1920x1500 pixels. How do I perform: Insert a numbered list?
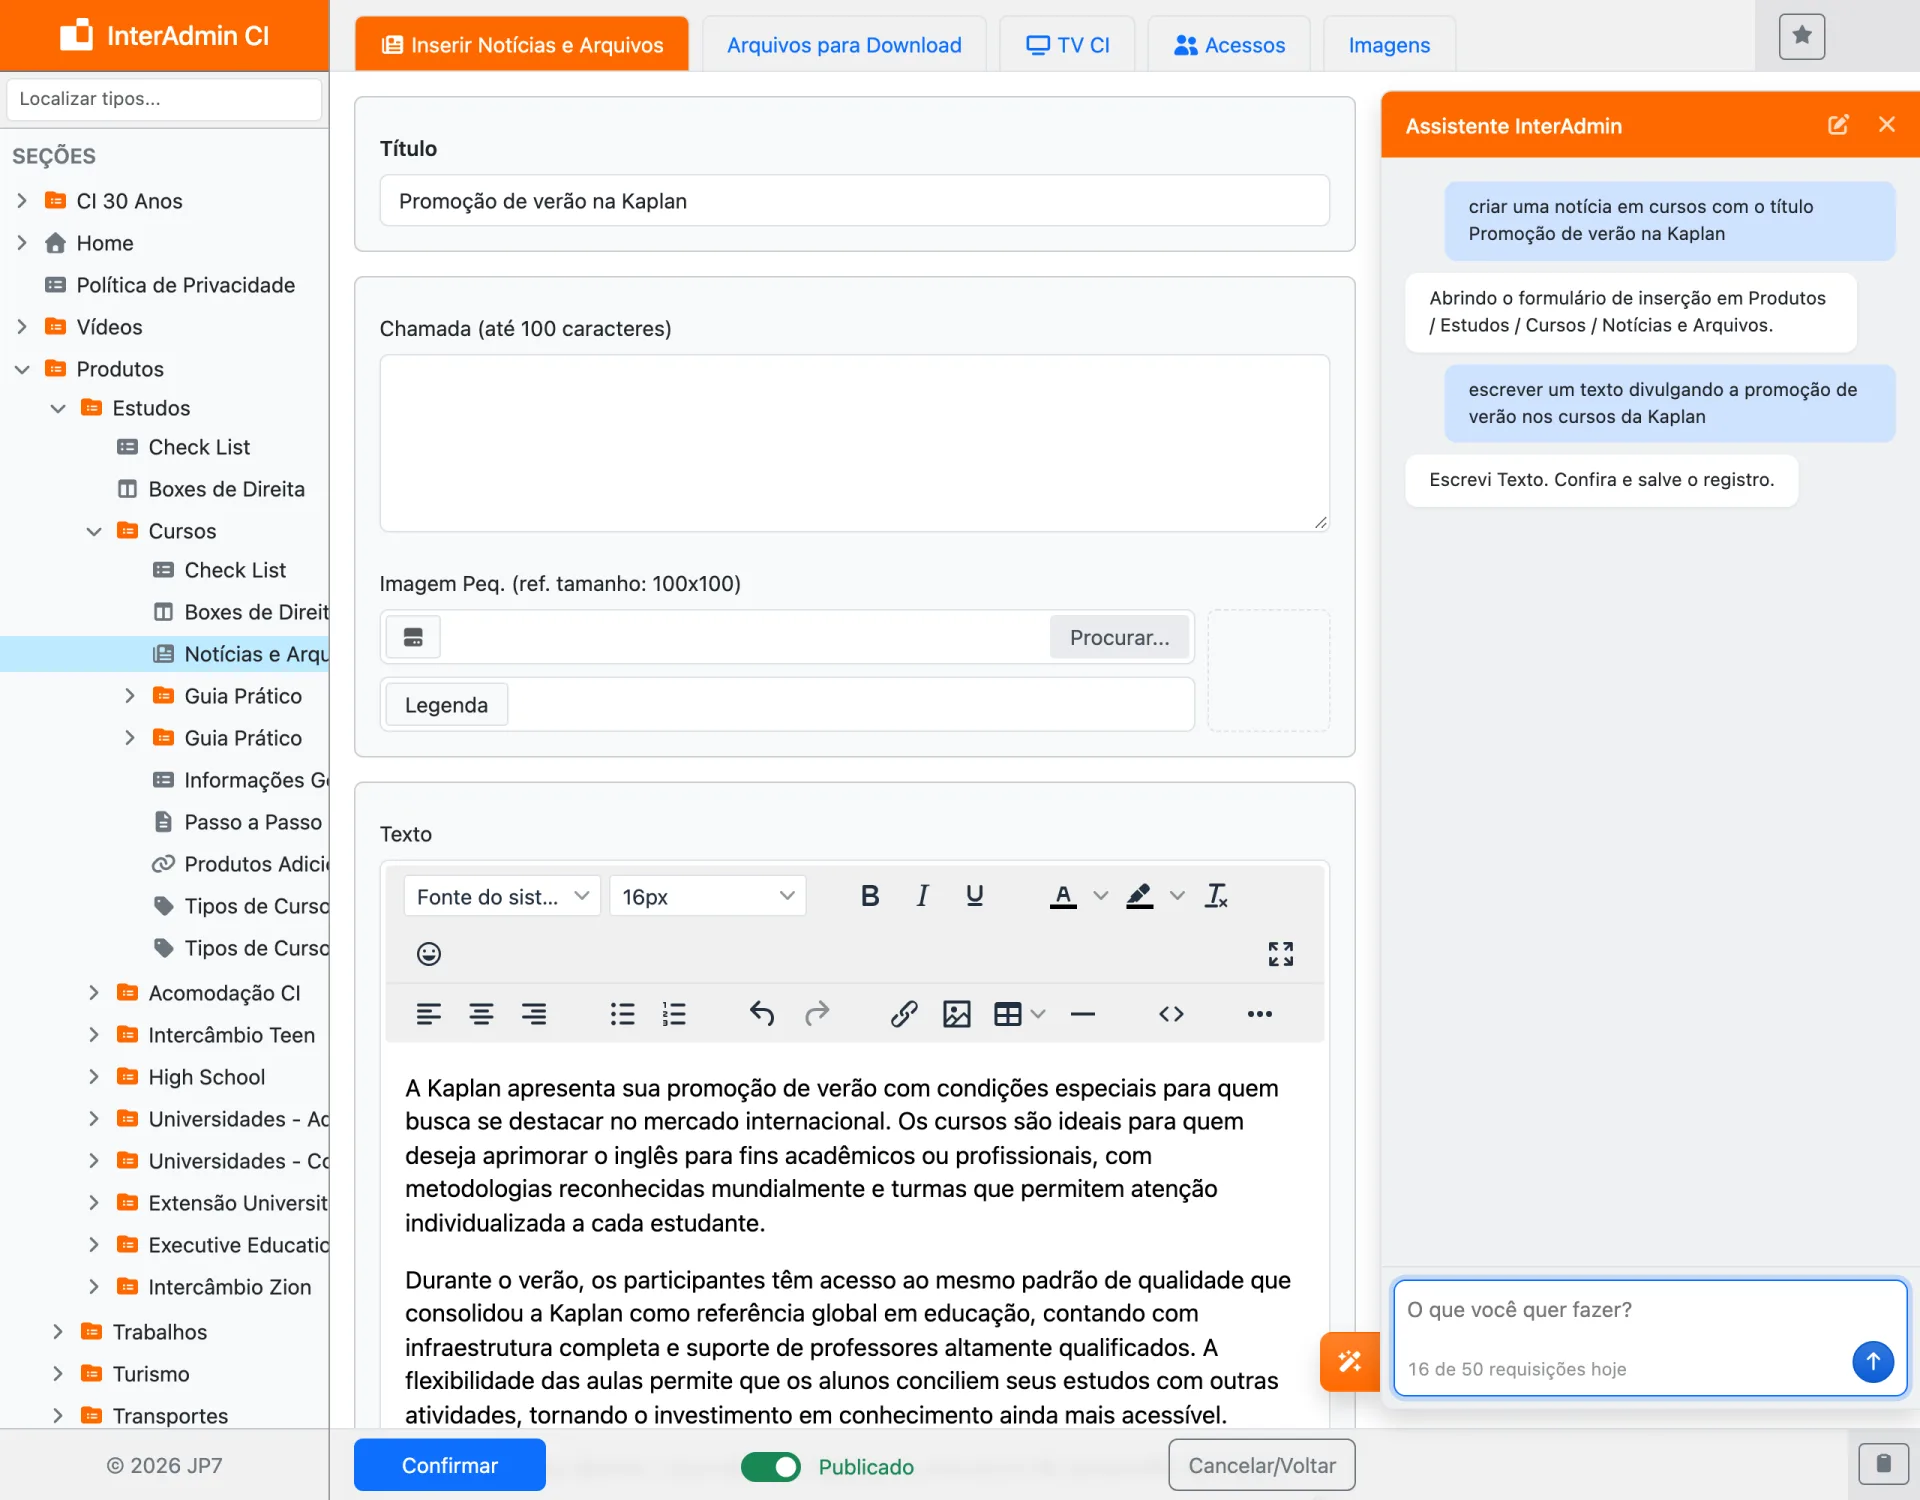point(674,1014)
